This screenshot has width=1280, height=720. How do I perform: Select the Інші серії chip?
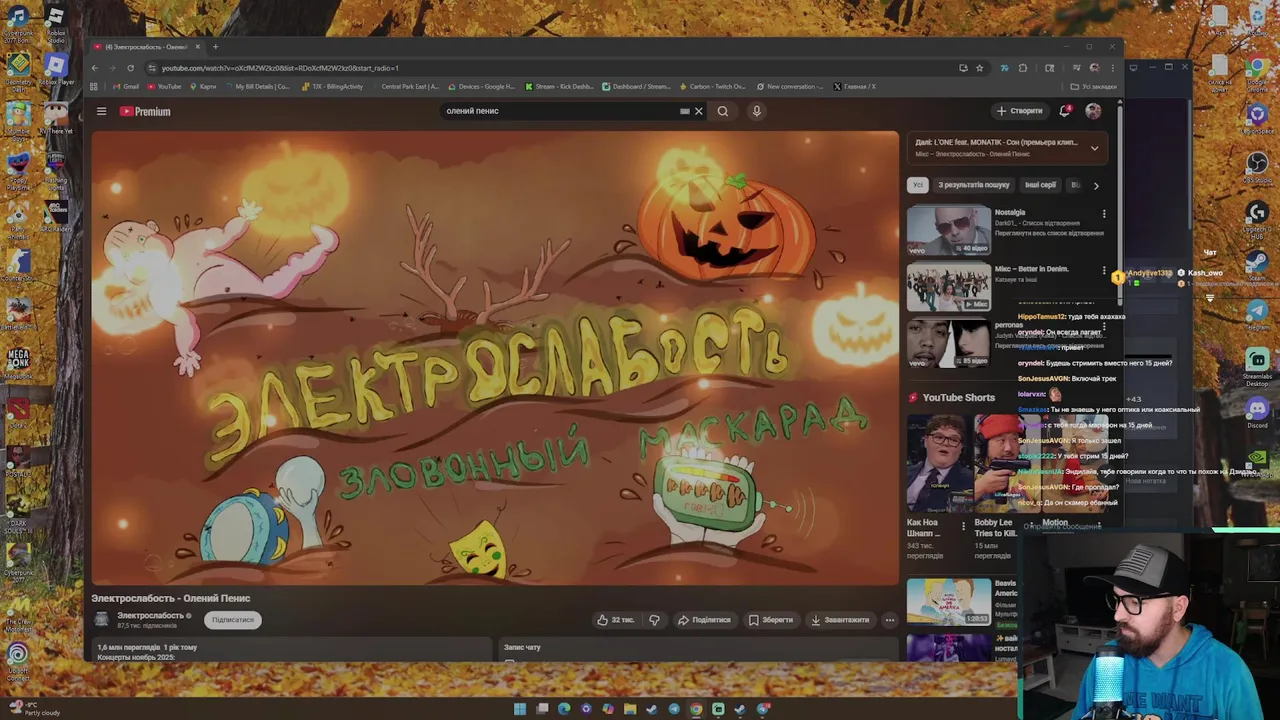1040,185
